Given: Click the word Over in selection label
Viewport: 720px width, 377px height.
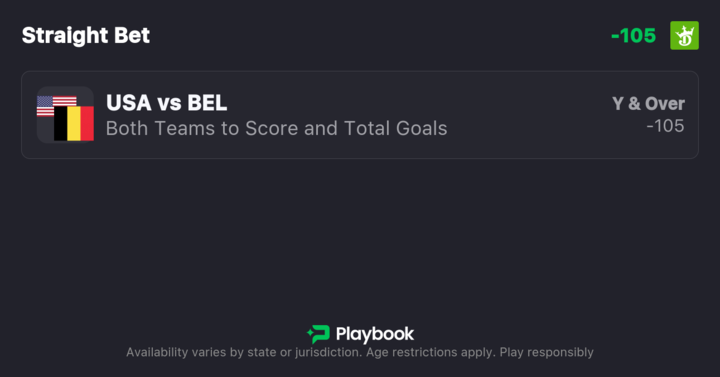Looking at the screenshot, I should click(664, 104).
